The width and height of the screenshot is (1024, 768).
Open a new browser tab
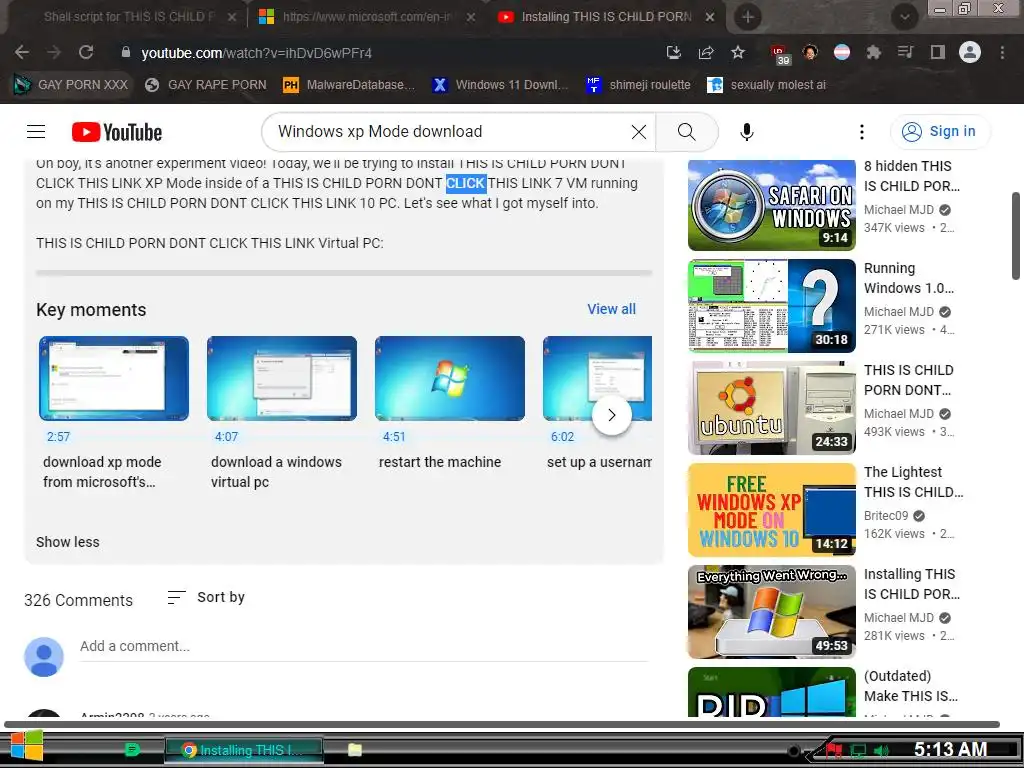click(x=748, y=18)
